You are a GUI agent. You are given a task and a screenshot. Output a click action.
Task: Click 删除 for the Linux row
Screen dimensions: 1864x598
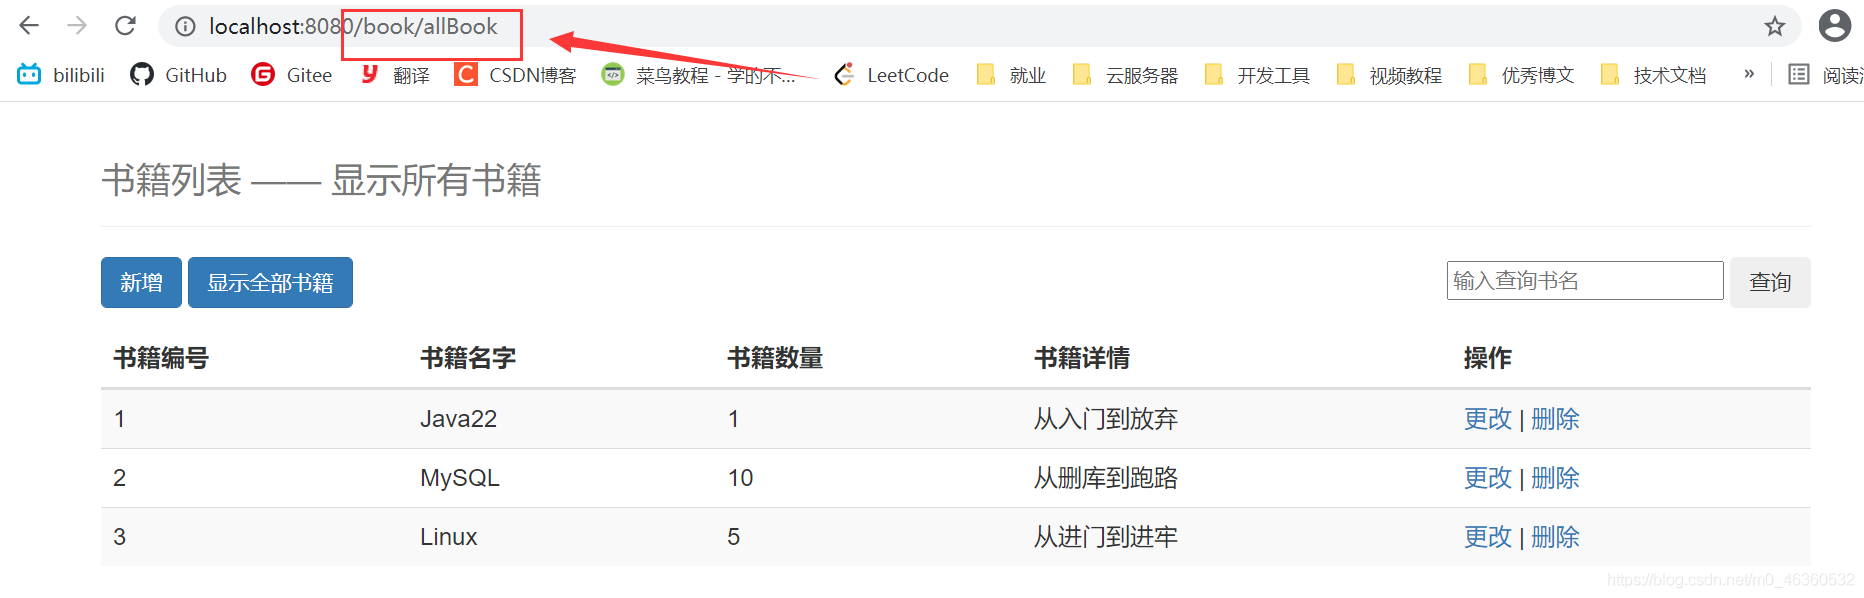(x=1555, y=537)
